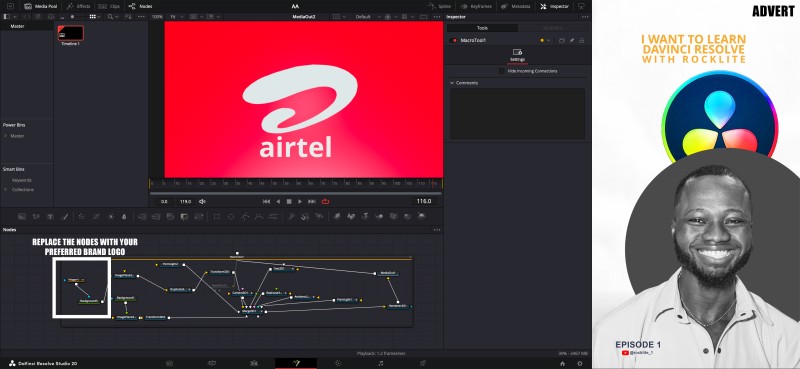This screenshot has width=800, height=369.
Task: Open the Settings tab of MacroTool1
Action: pyautogui.click(x=517, y=55)
